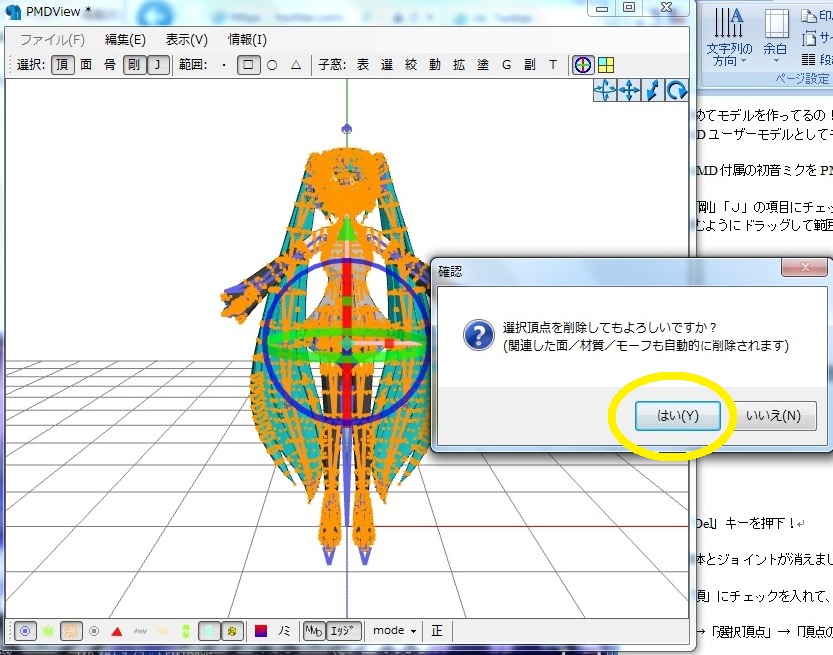833x655 pixels.
Task: Open the 絞 sub-window
Action: coord(411,65)
